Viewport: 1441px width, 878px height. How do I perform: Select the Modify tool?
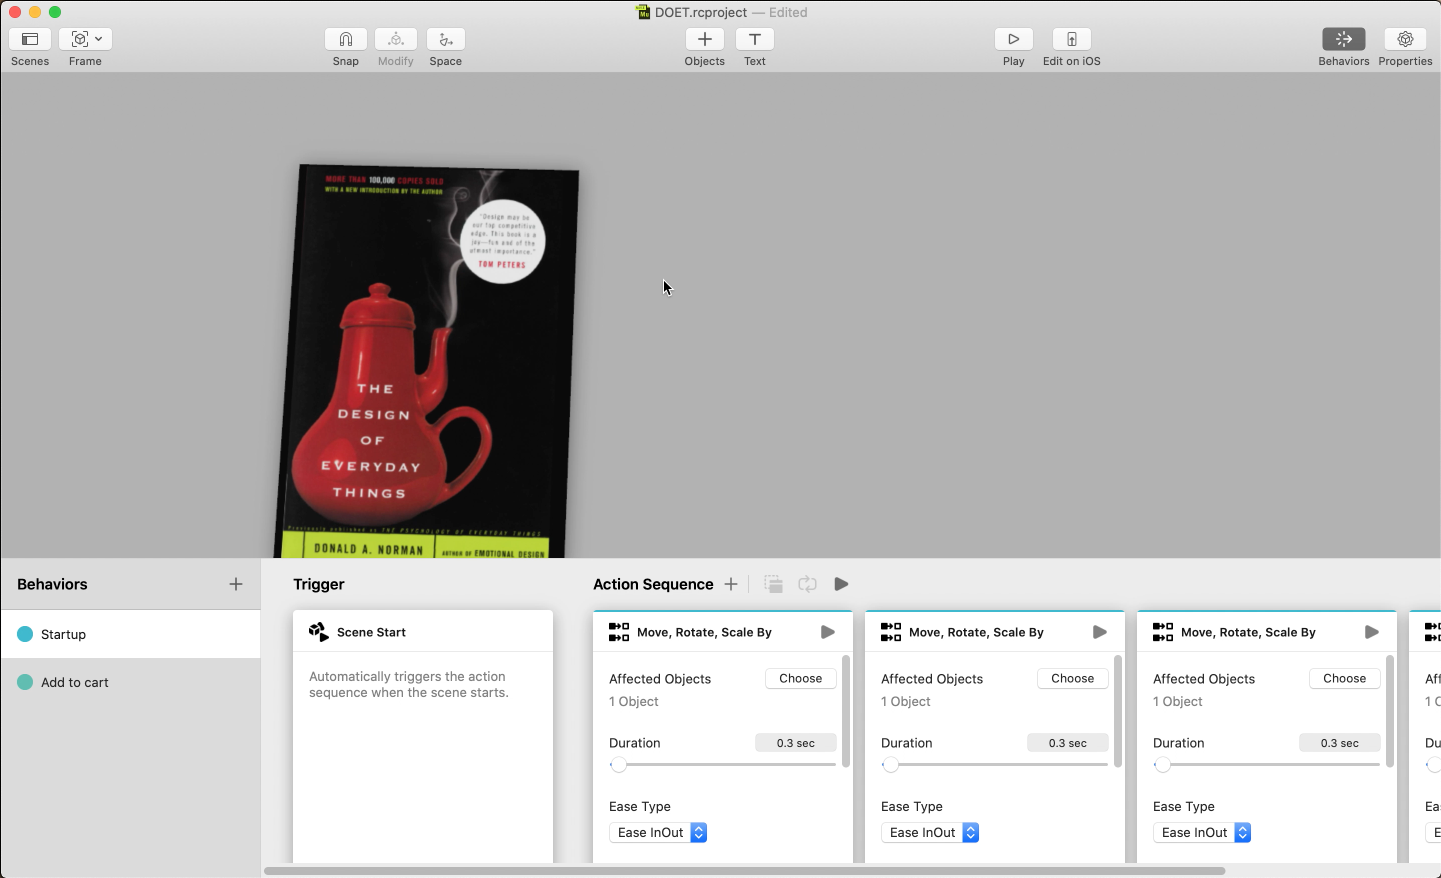click(396, 39)
